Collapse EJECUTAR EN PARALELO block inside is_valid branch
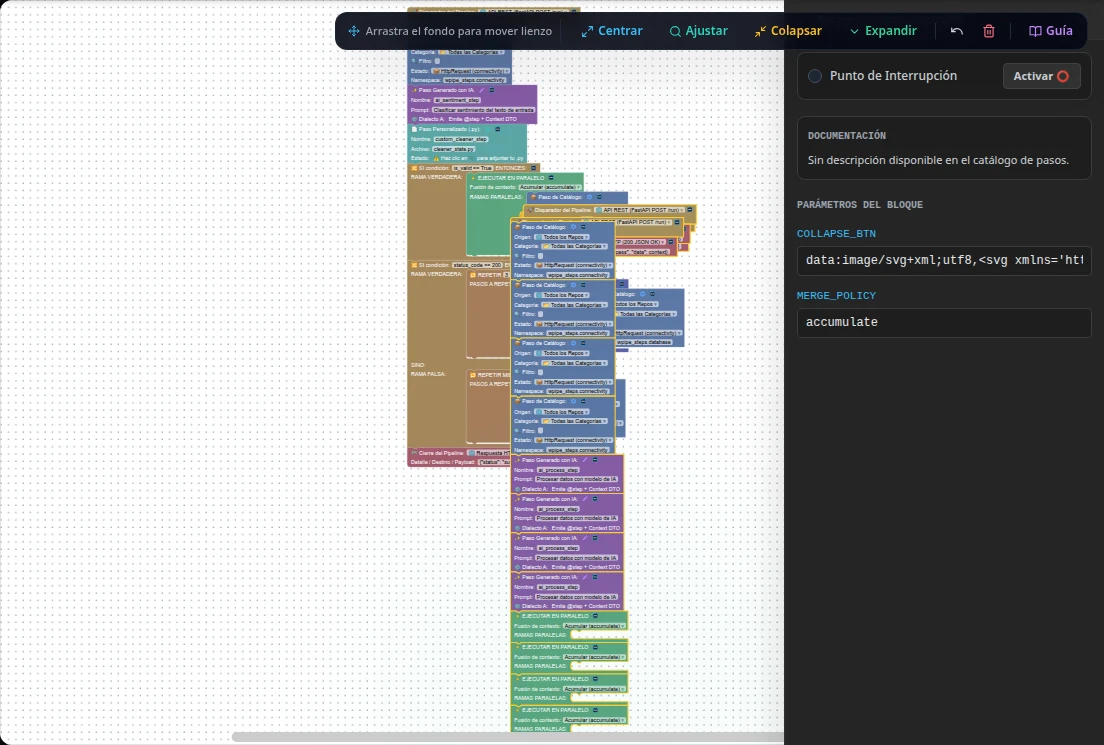Viewport: 1104px width, 745px height. (551, 177)
